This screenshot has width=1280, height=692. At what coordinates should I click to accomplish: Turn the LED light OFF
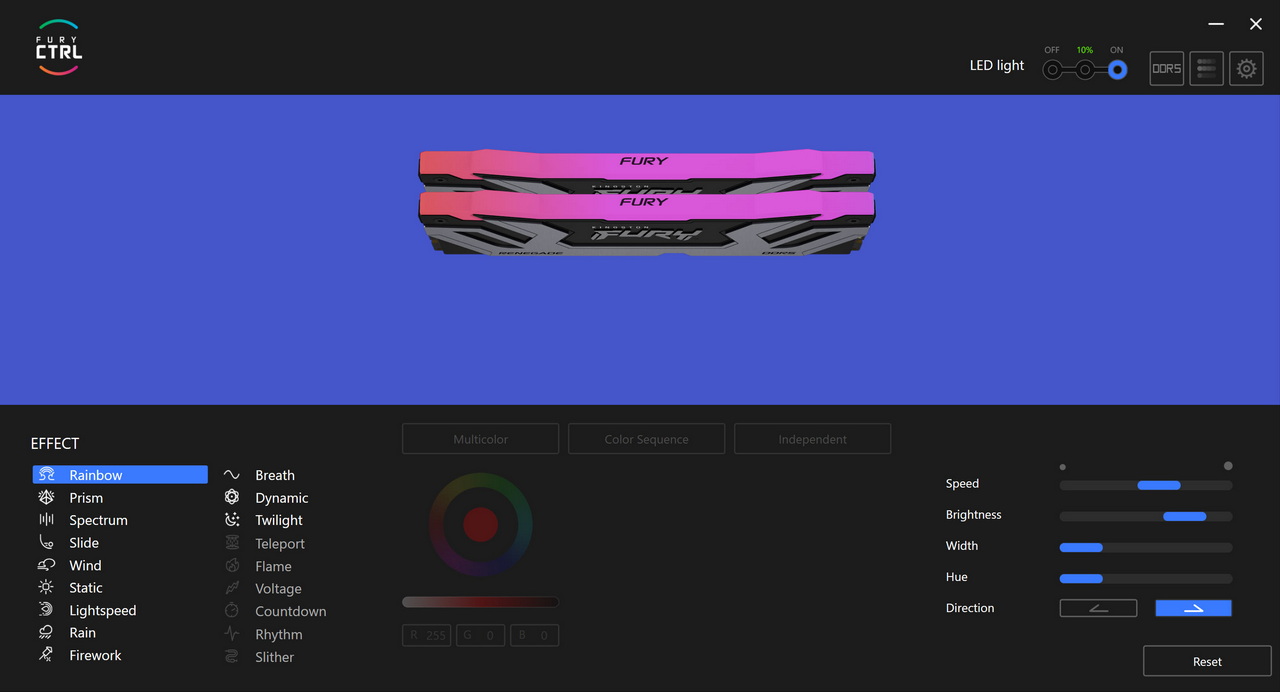(x=1052, y=70)
